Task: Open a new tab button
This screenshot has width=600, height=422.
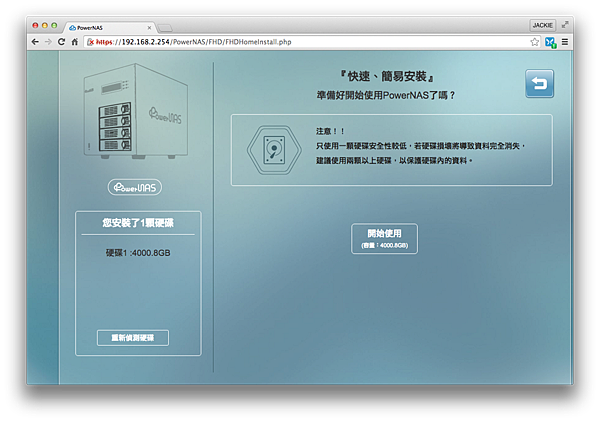Action: pyautogui.click(x=165, y=28)
